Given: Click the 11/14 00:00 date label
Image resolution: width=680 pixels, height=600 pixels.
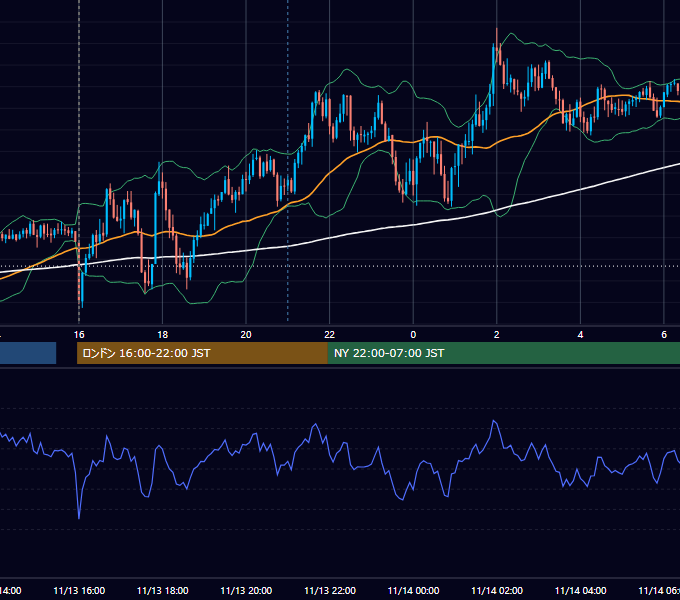Looking at the screenshot, I should [413, 590].
